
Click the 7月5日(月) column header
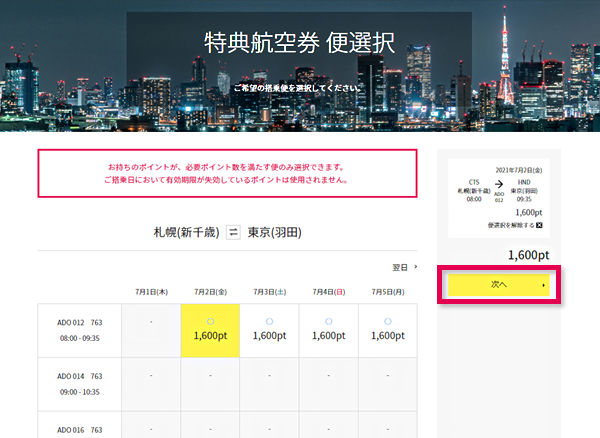click(x=388, y=292)
